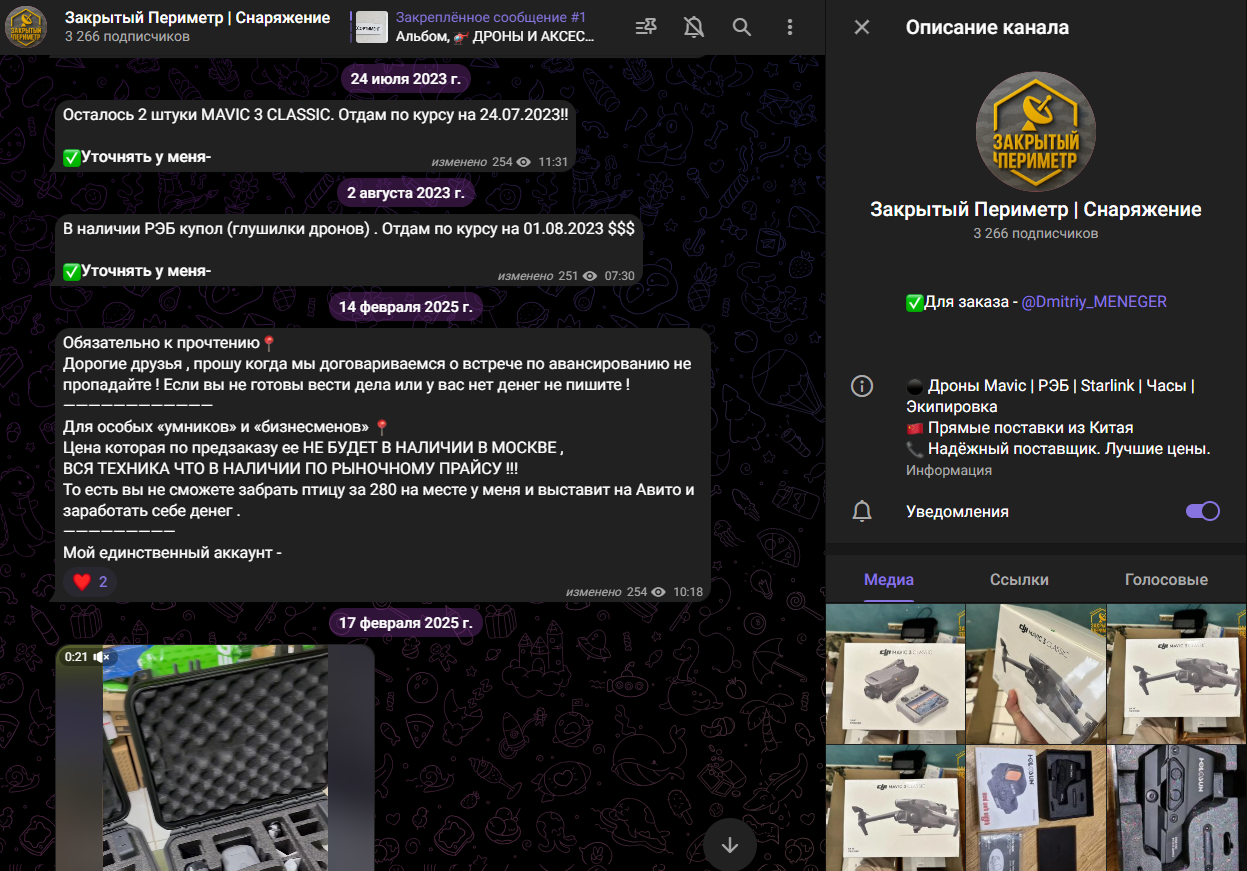
Task: Click the 17 февраля 2025 г. date badge
Action: point(406,622)
